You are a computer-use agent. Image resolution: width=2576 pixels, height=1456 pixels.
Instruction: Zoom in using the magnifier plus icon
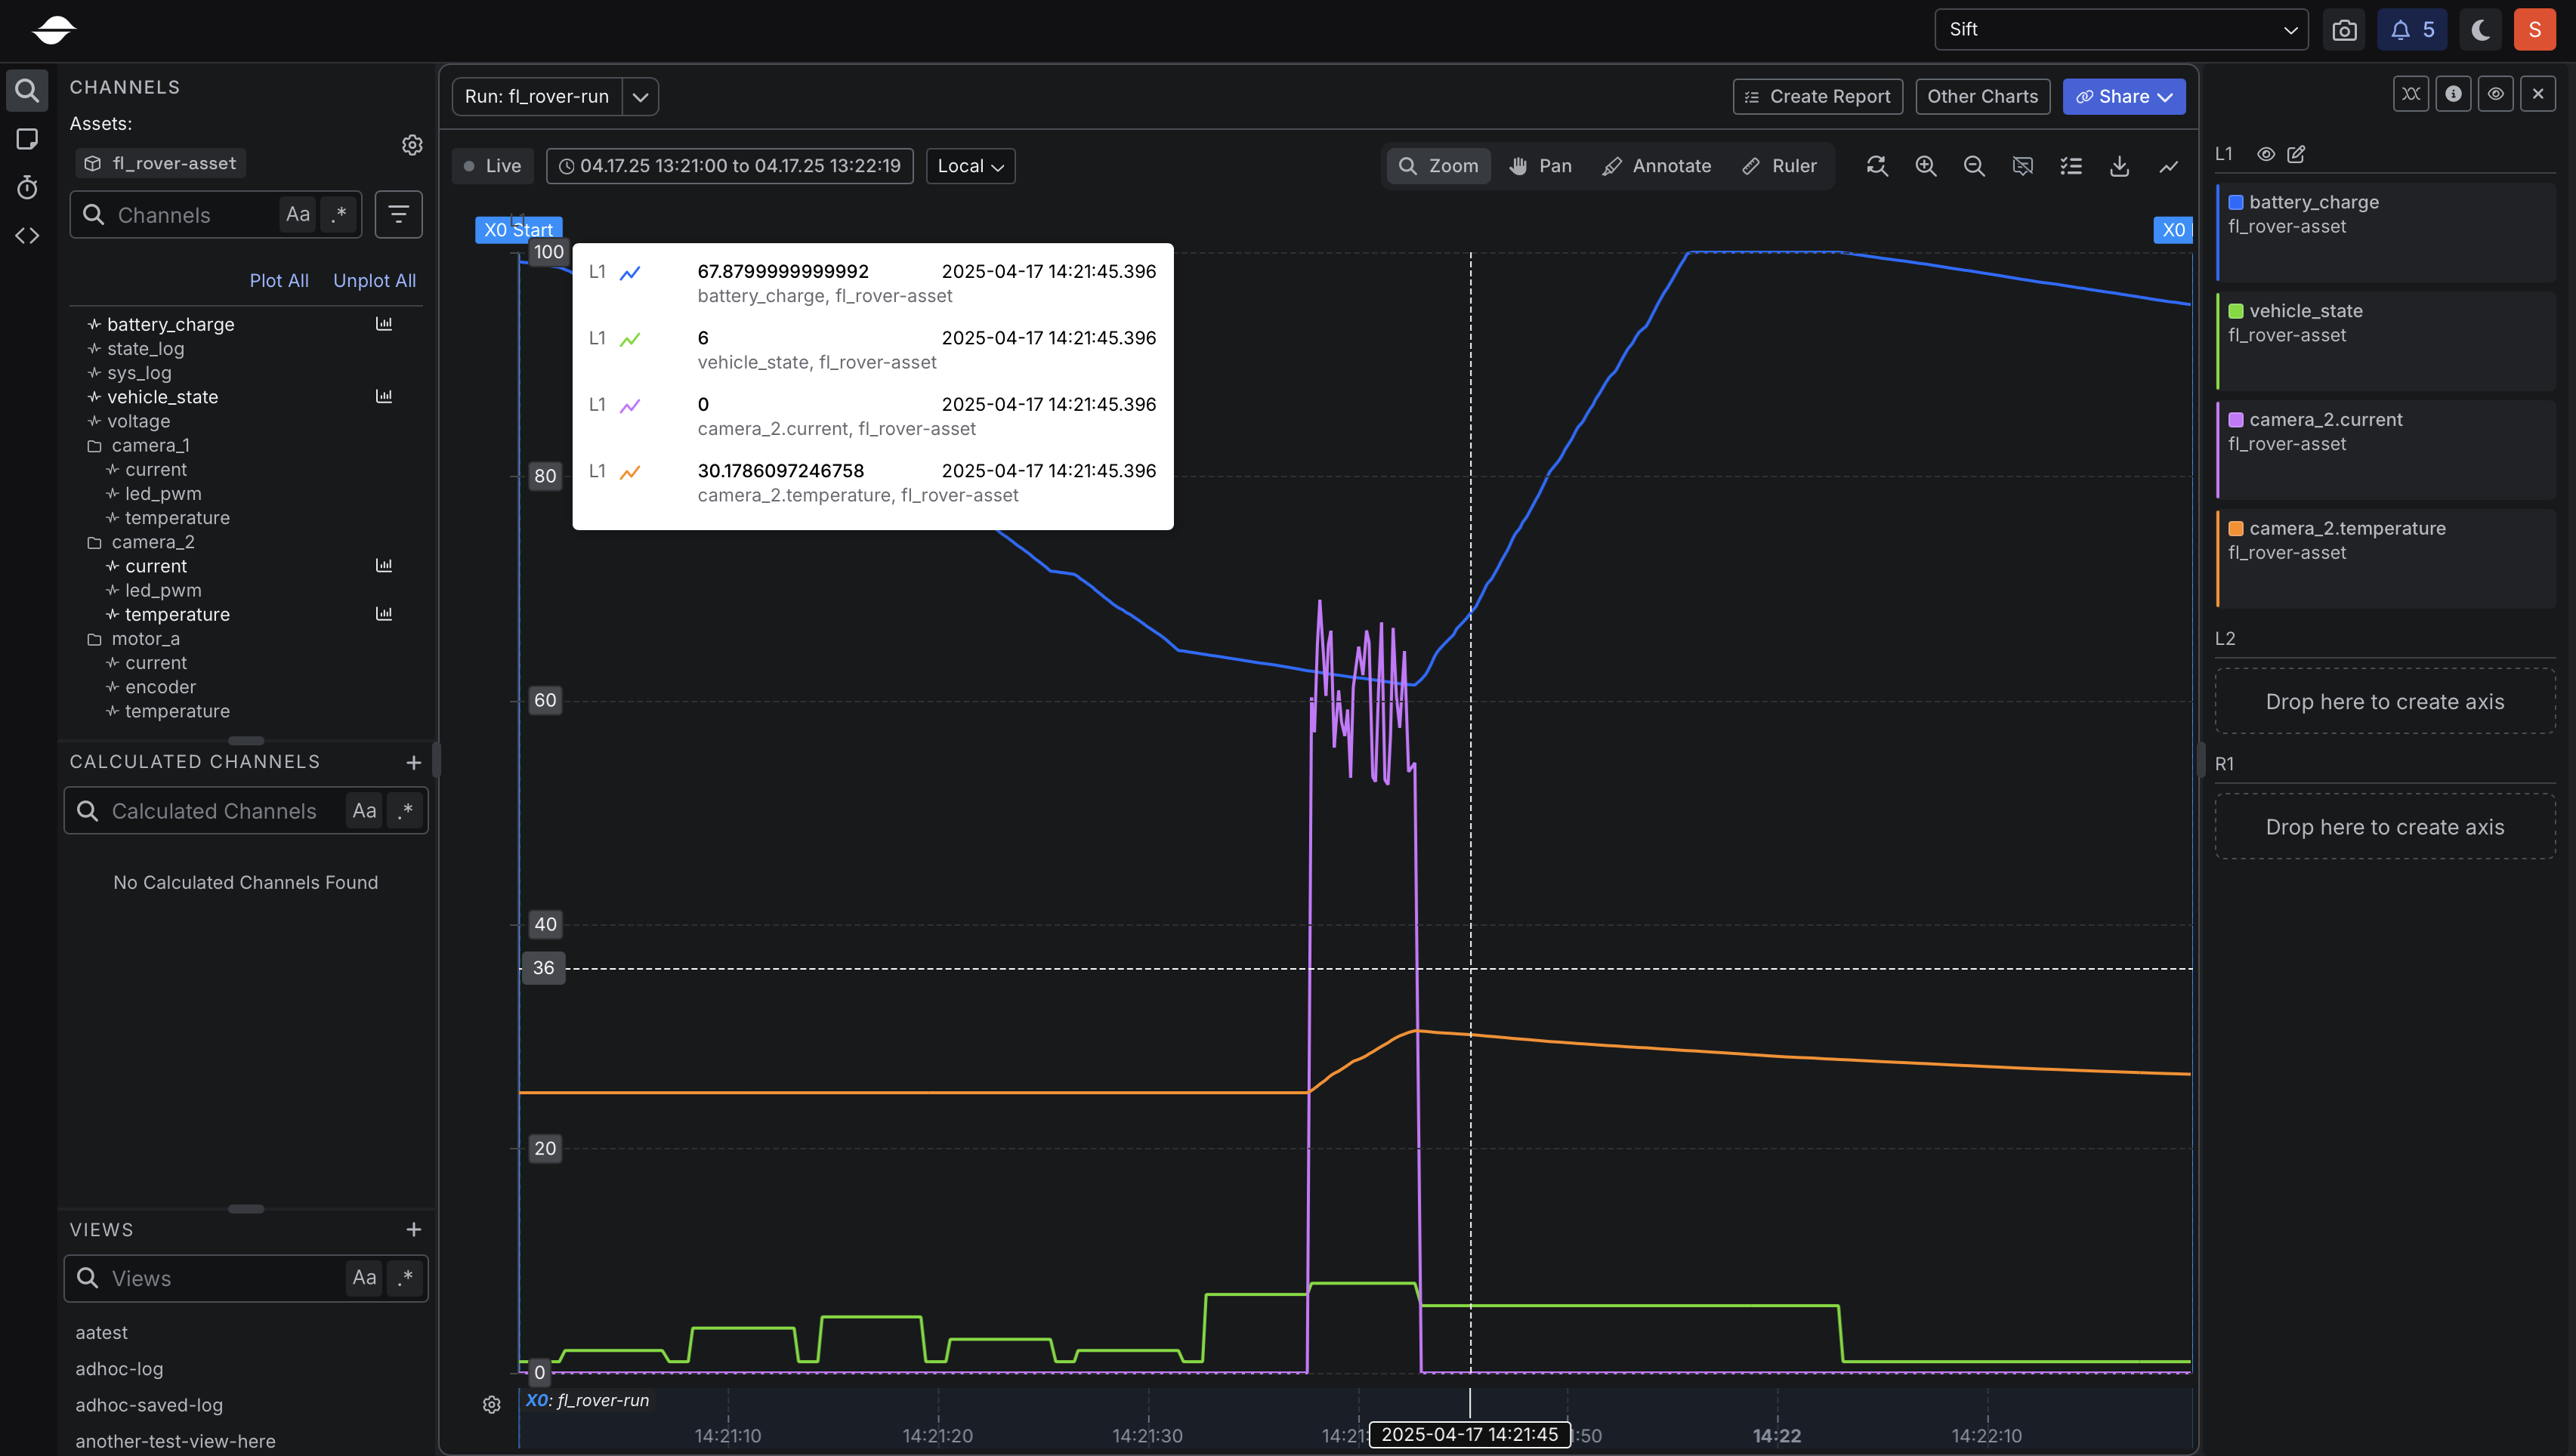(x=1926, y=166)
